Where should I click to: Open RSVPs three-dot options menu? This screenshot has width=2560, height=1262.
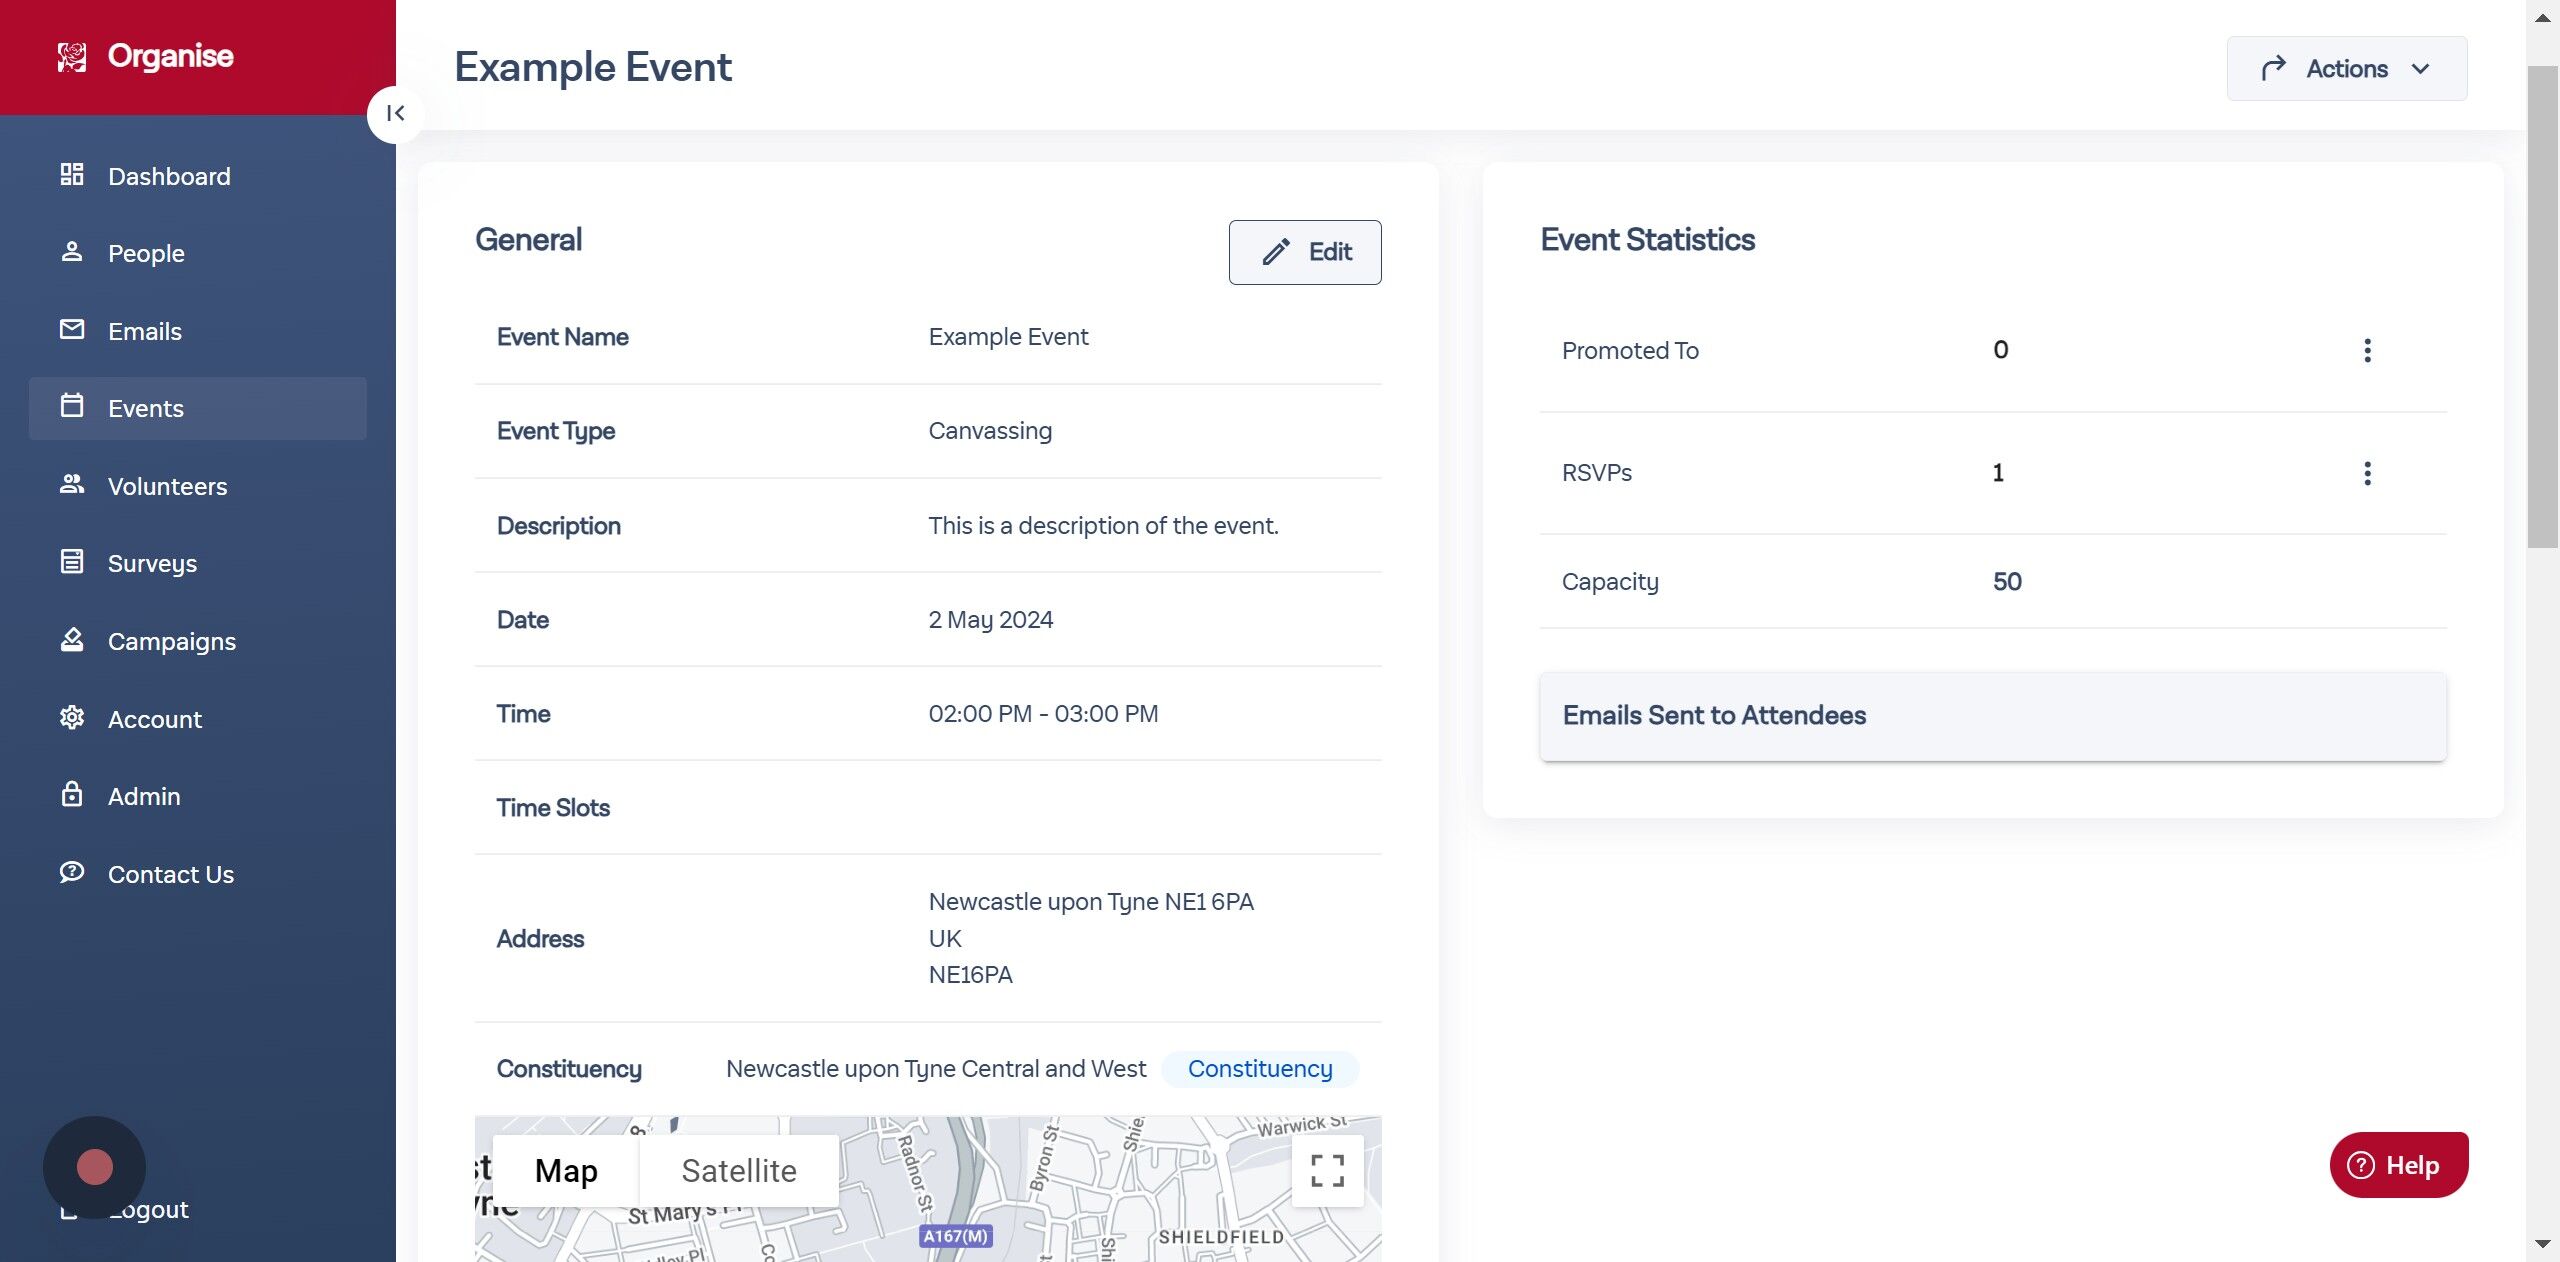(2367, 473)
